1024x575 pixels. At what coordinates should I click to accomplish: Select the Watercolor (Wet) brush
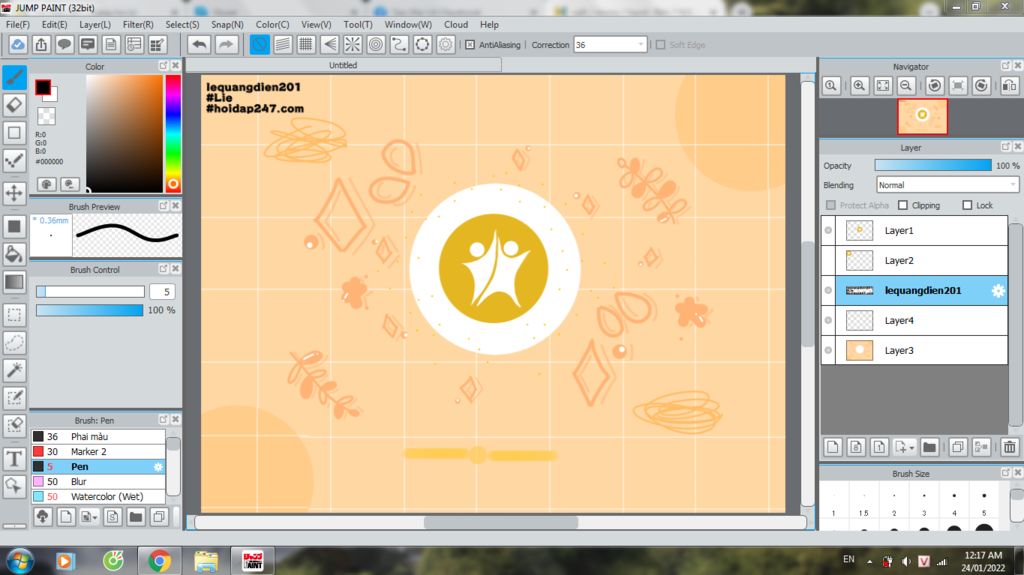[x=98, y=497]
